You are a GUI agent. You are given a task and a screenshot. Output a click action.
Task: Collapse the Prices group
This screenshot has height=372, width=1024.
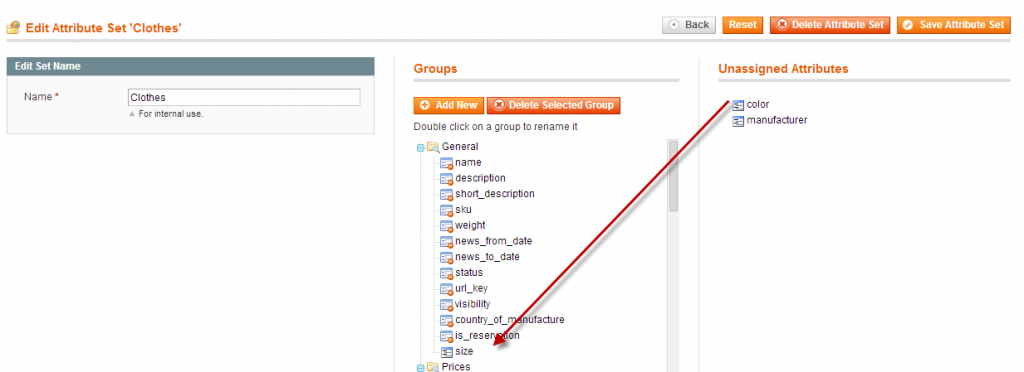421,368
